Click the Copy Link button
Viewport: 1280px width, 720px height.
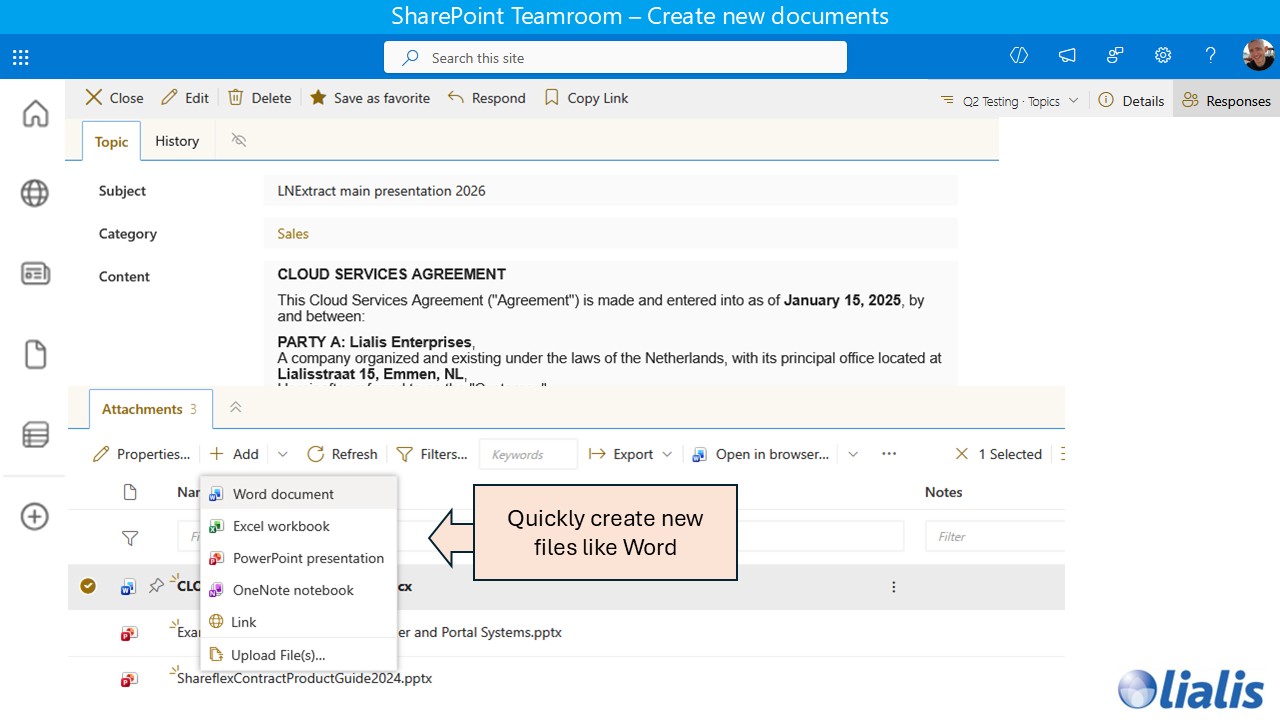pyautogui.click(x=586, y=97)
